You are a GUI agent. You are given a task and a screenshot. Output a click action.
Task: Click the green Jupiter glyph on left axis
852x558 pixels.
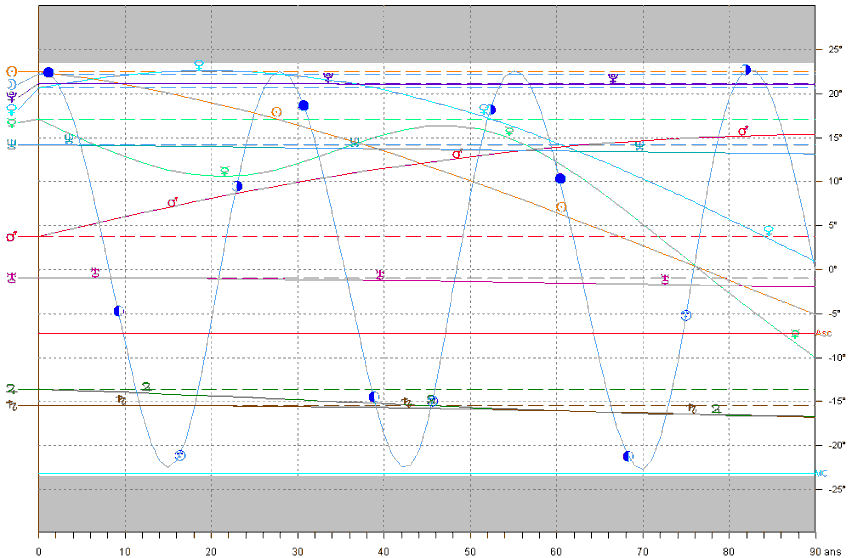point(11,389)
